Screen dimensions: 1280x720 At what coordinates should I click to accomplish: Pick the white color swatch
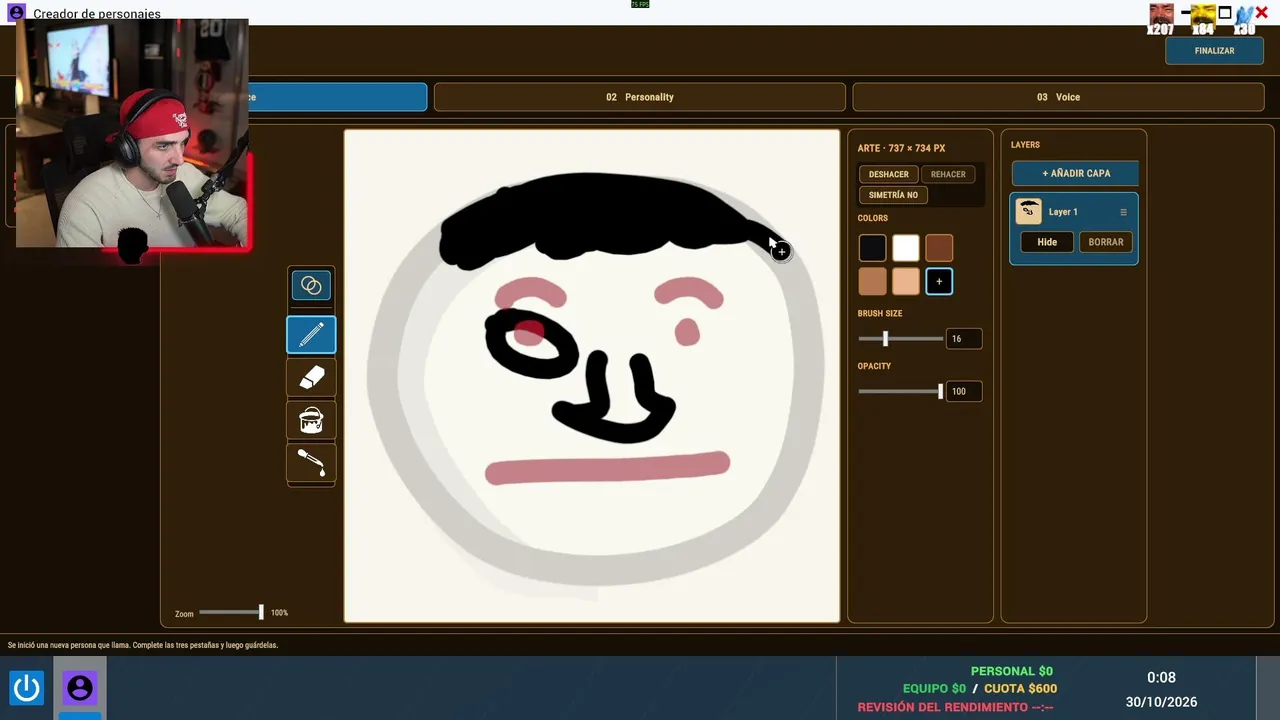tap(906, 248)
